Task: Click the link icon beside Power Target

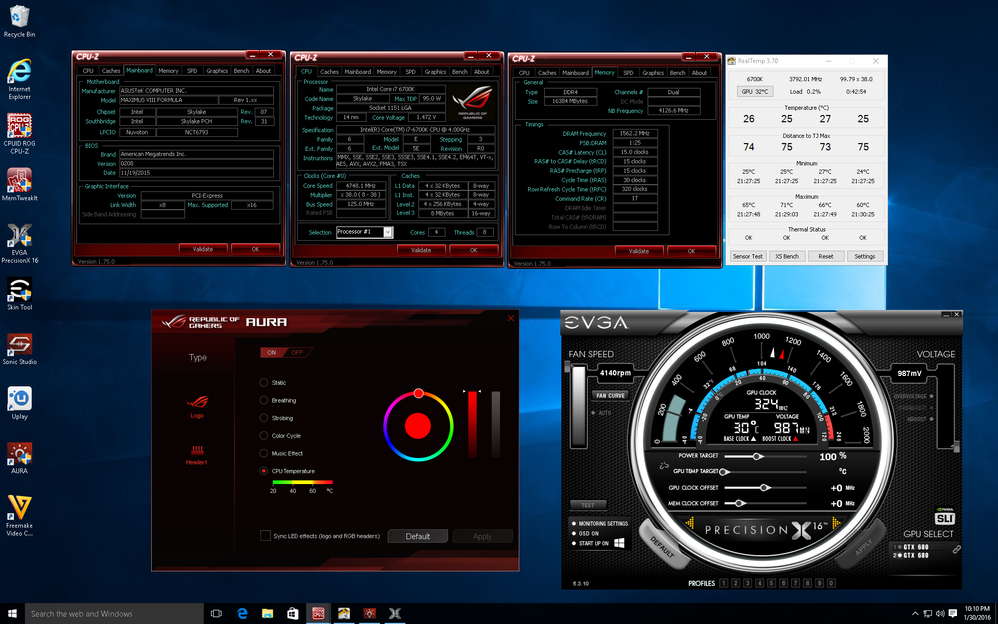Action: point(664,465)
